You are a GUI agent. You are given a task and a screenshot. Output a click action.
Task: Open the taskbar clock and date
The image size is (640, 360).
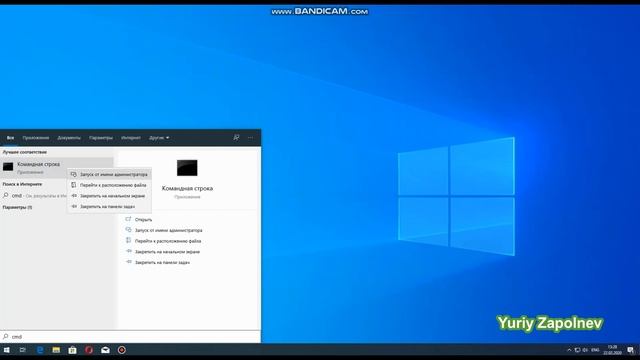[x=612, y=350]
